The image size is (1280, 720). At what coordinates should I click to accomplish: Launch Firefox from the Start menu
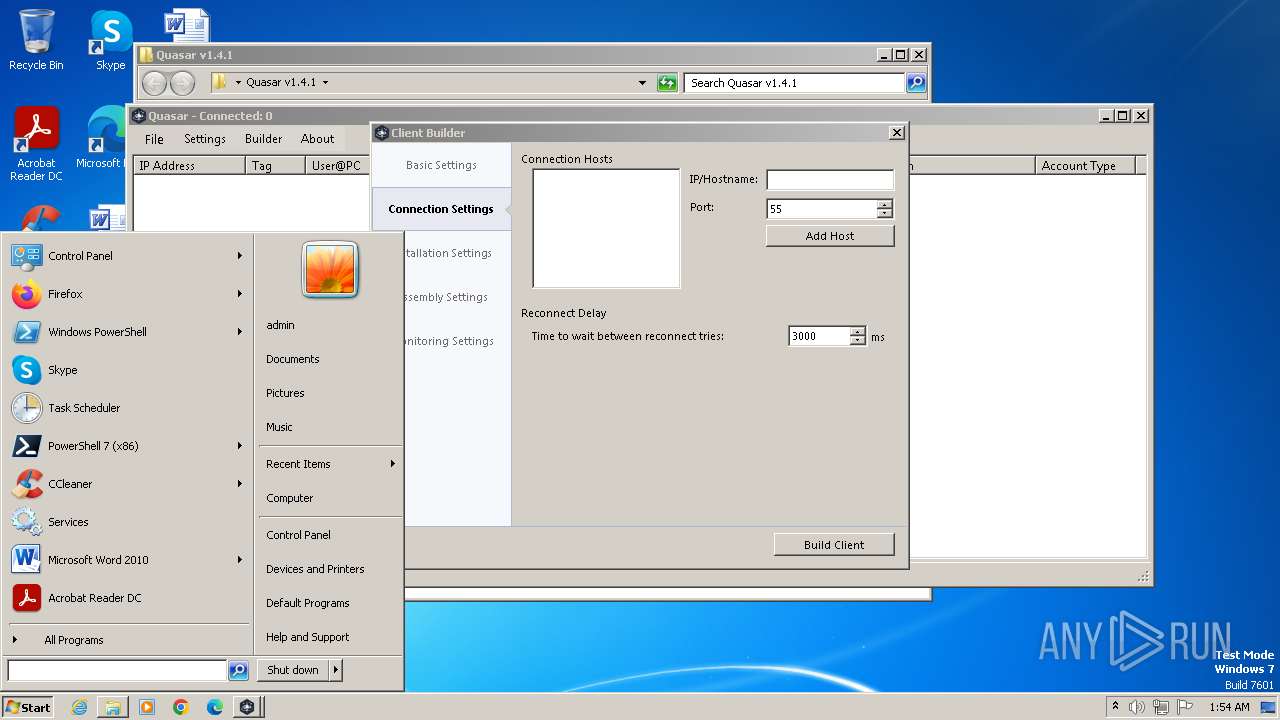pos(128,294)
